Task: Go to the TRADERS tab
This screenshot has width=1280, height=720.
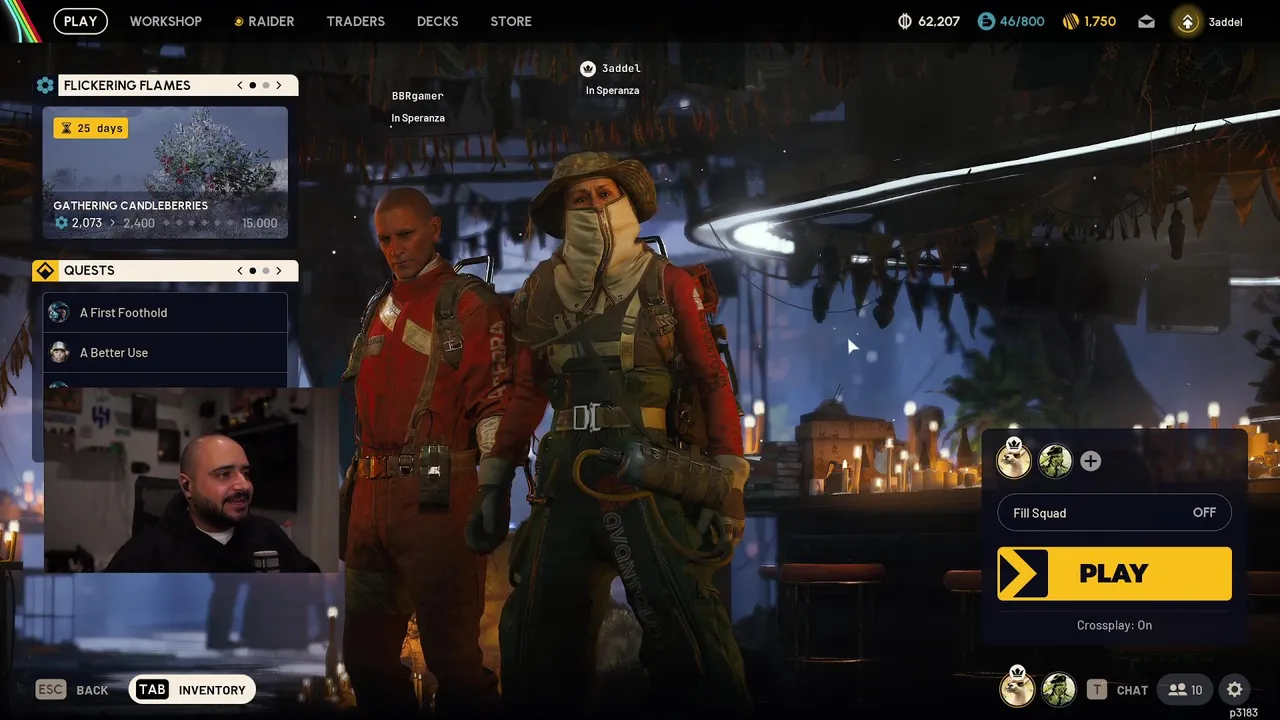Action: [x=355, y=21]
